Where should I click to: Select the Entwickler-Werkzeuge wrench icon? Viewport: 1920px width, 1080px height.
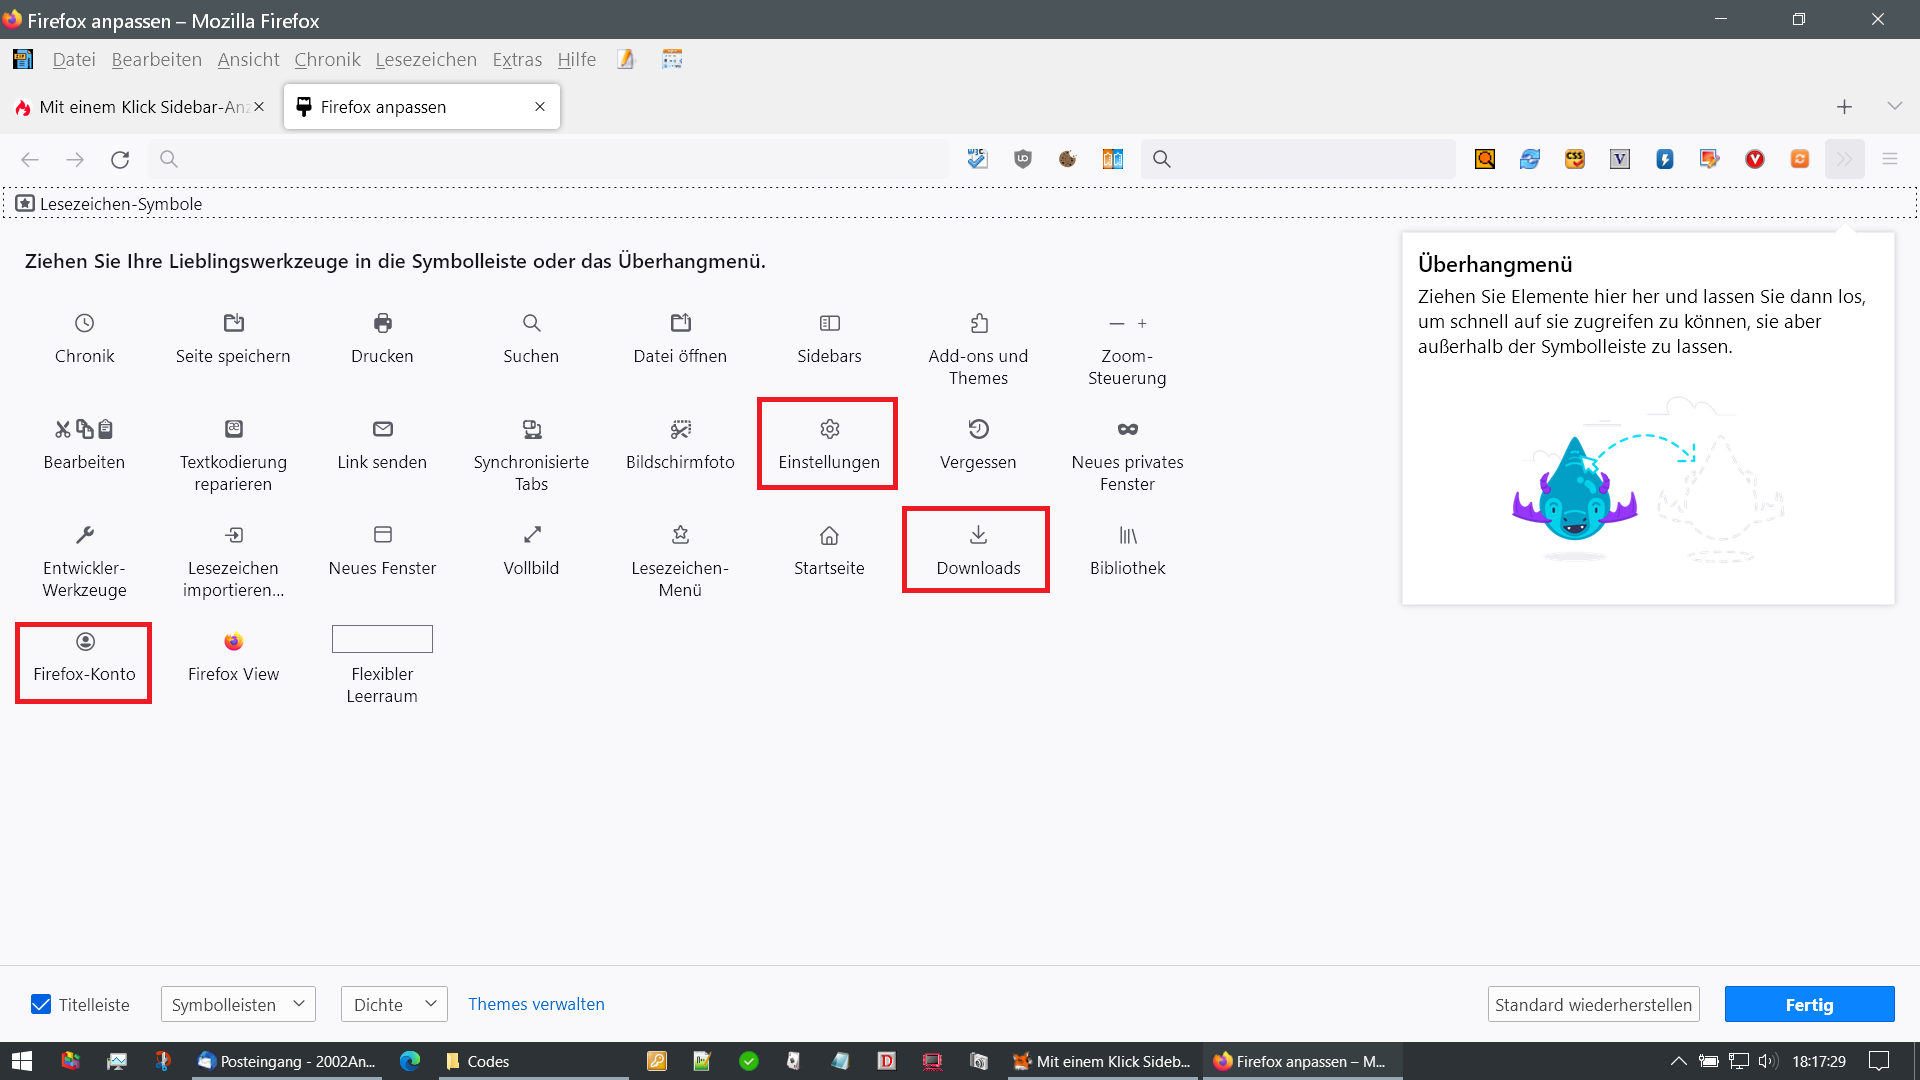[x=85, y=535]
